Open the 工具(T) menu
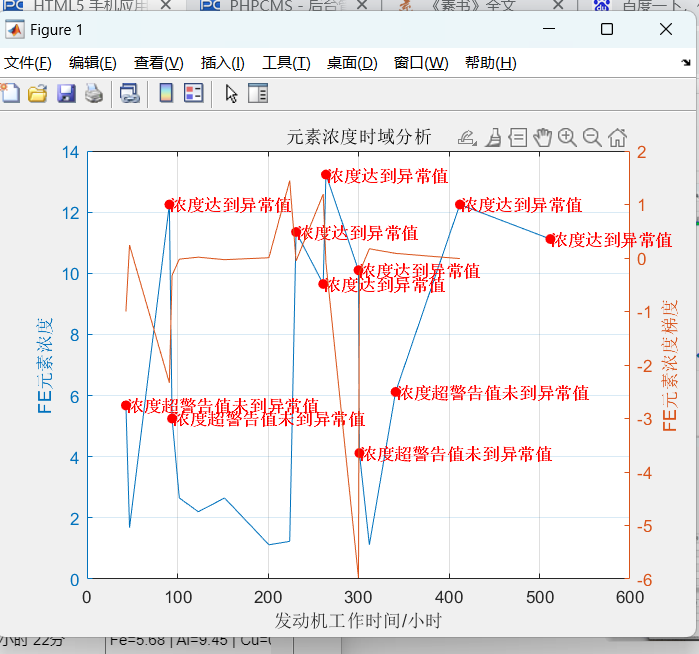Viewport: 699px width, 654px height. [x=286, y=63]
